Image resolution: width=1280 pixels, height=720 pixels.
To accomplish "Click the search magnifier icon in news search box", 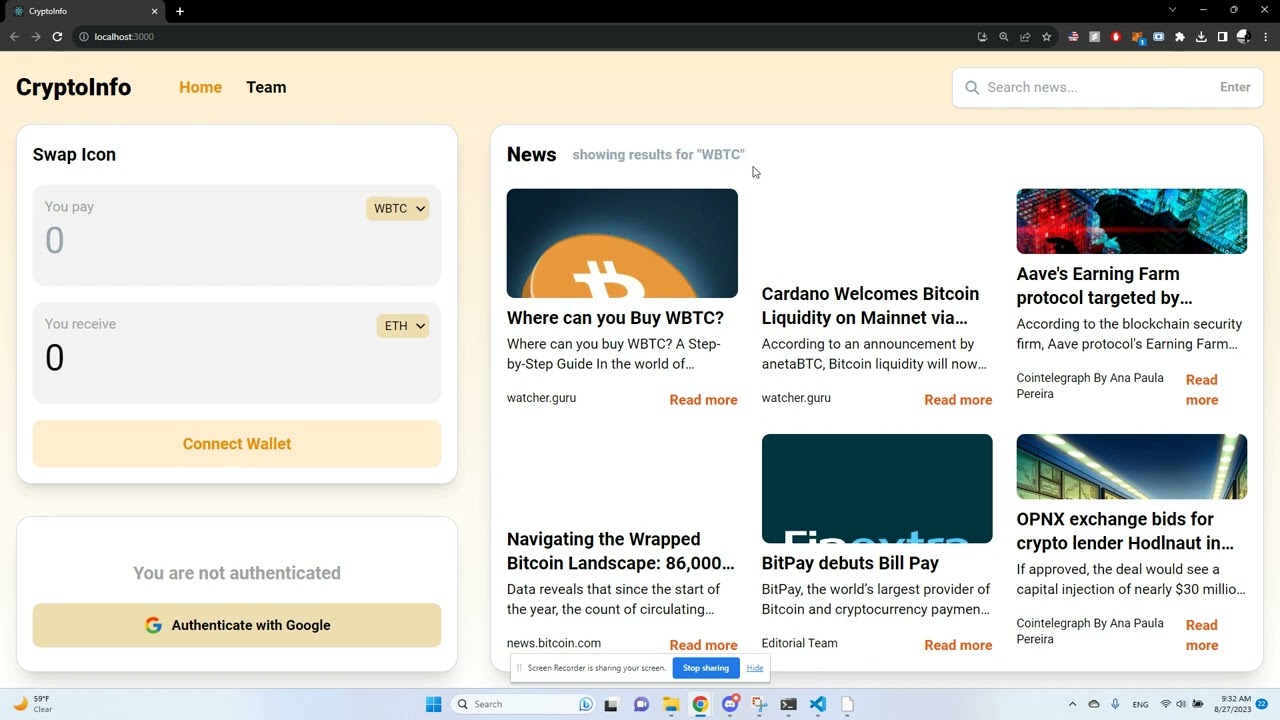I will 971,87.
